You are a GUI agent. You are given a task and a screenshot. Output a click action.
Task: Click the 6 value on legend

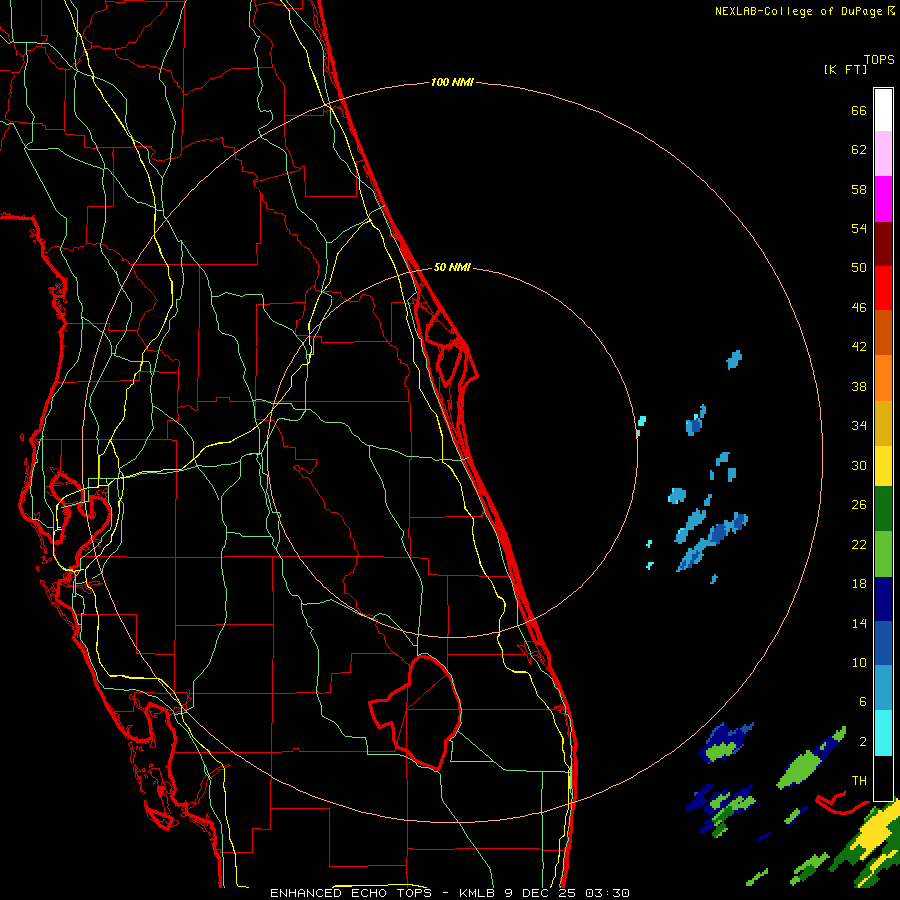(x=862, y=702)
